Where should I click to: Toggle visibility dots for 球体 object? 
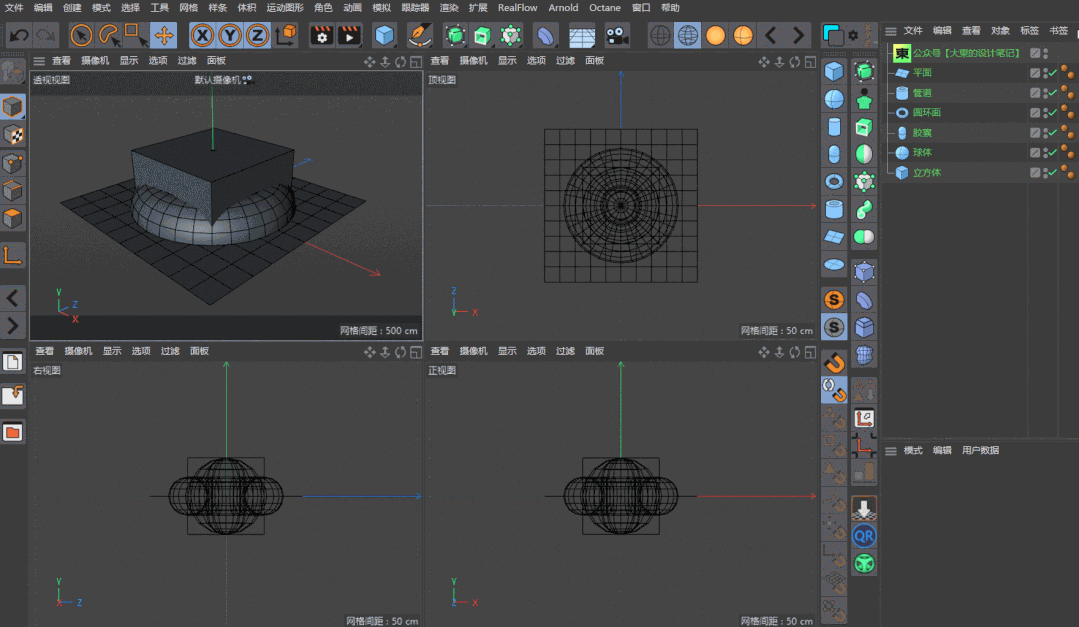1043,153
